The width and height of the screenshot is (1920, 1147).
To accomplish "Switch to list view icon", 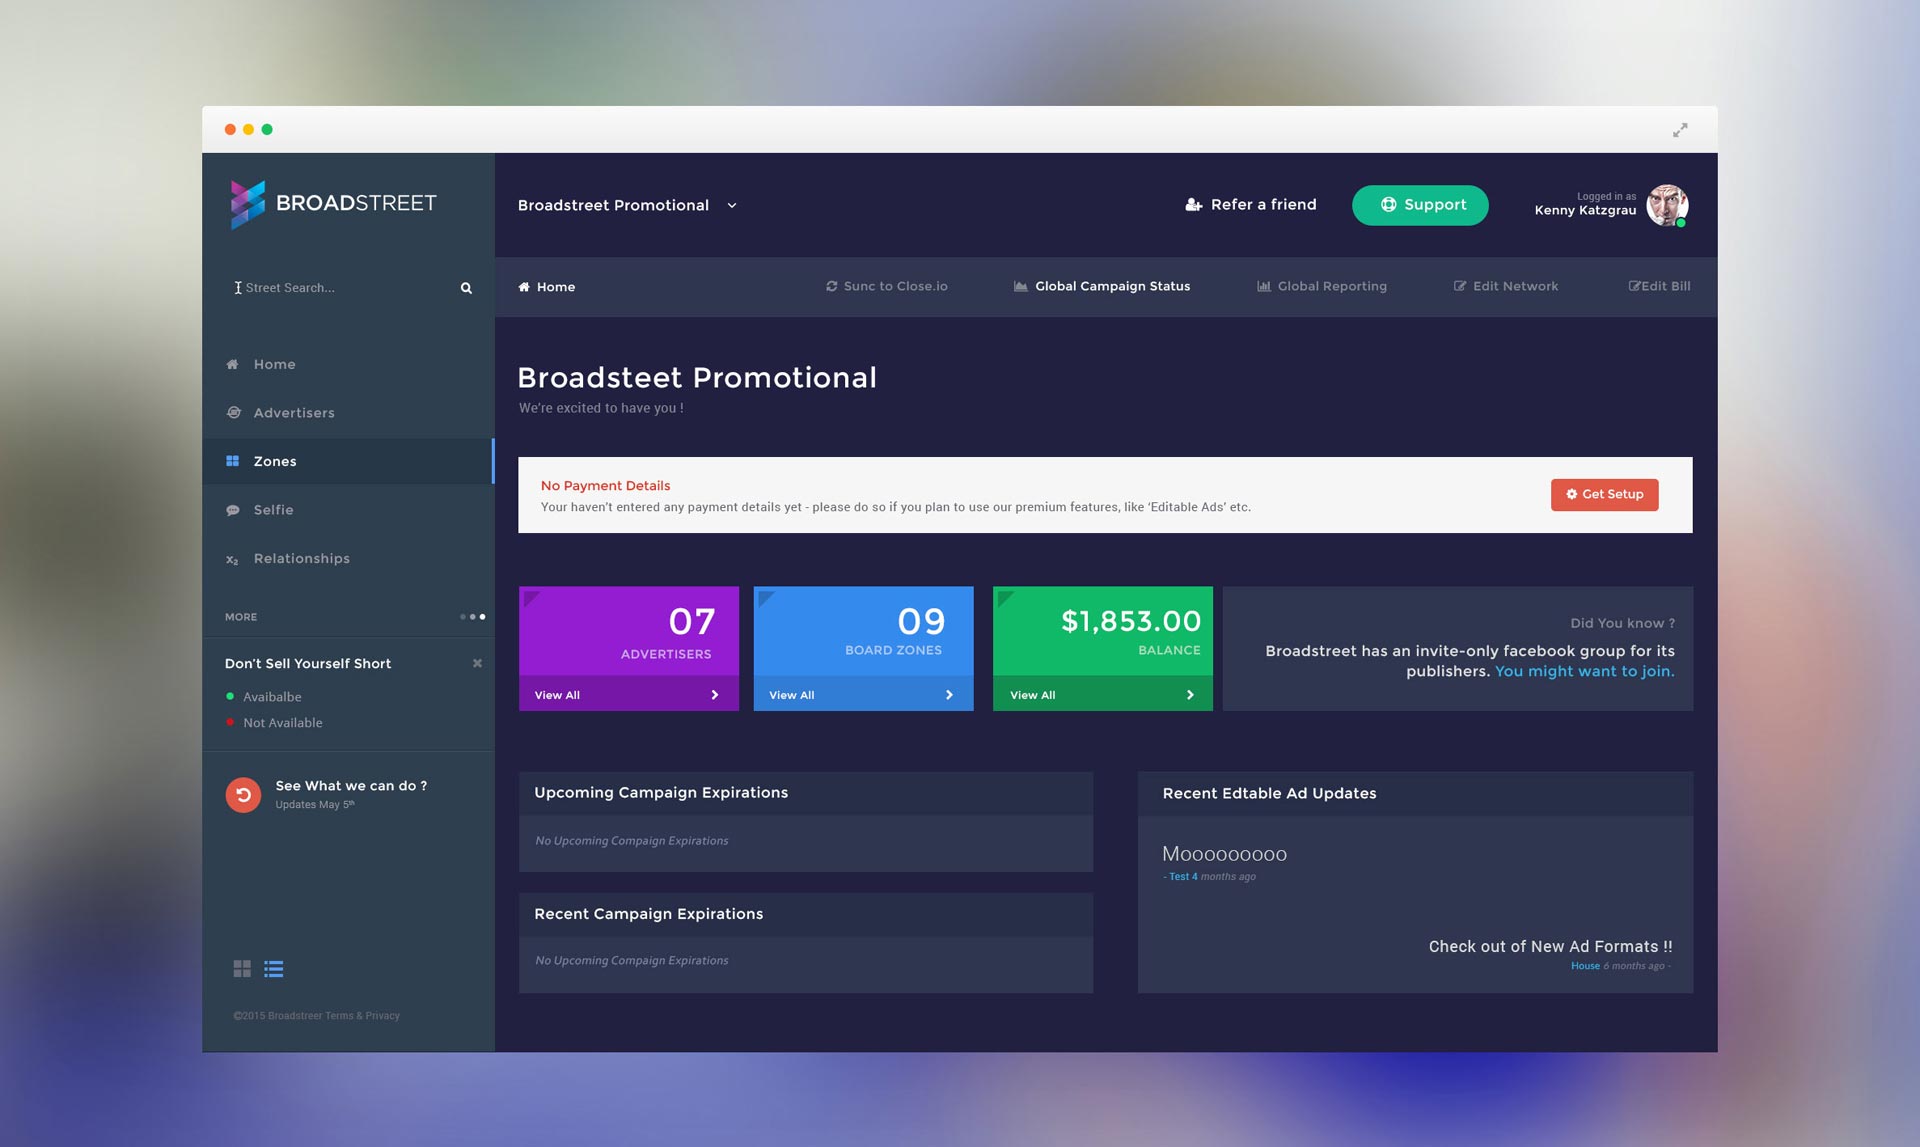I will 273,968.
